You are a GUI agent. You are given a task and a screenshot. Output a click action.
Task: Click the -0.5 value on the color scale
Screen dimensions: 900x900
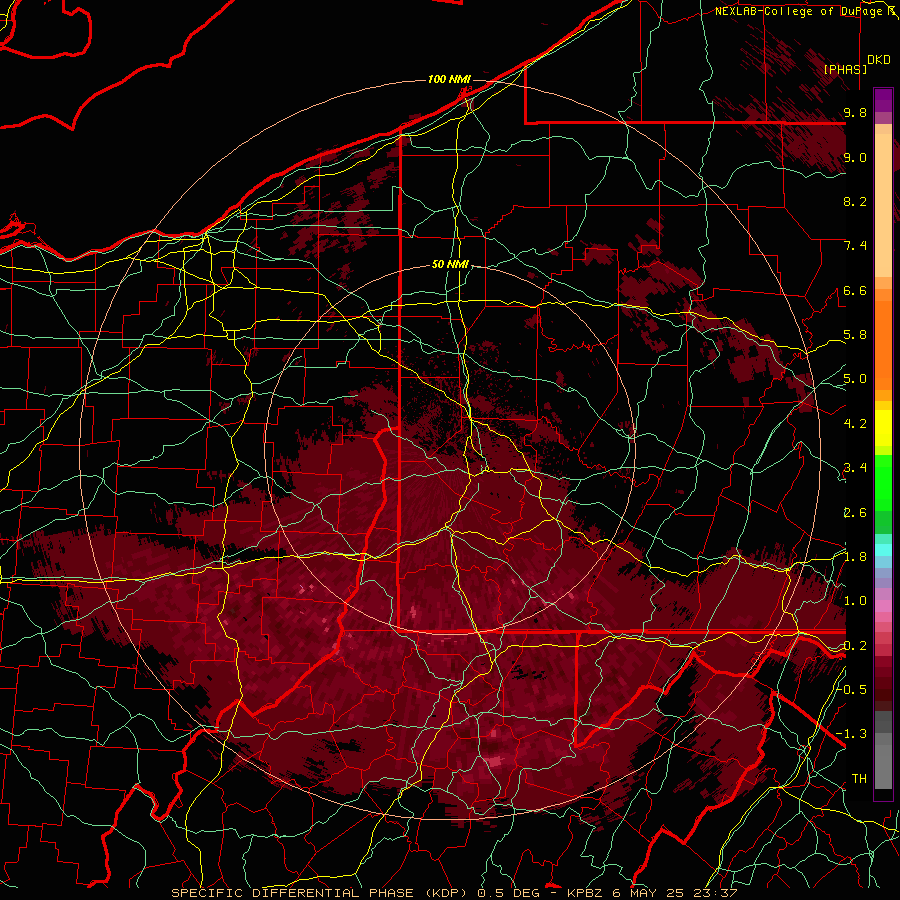pos(852,689)
